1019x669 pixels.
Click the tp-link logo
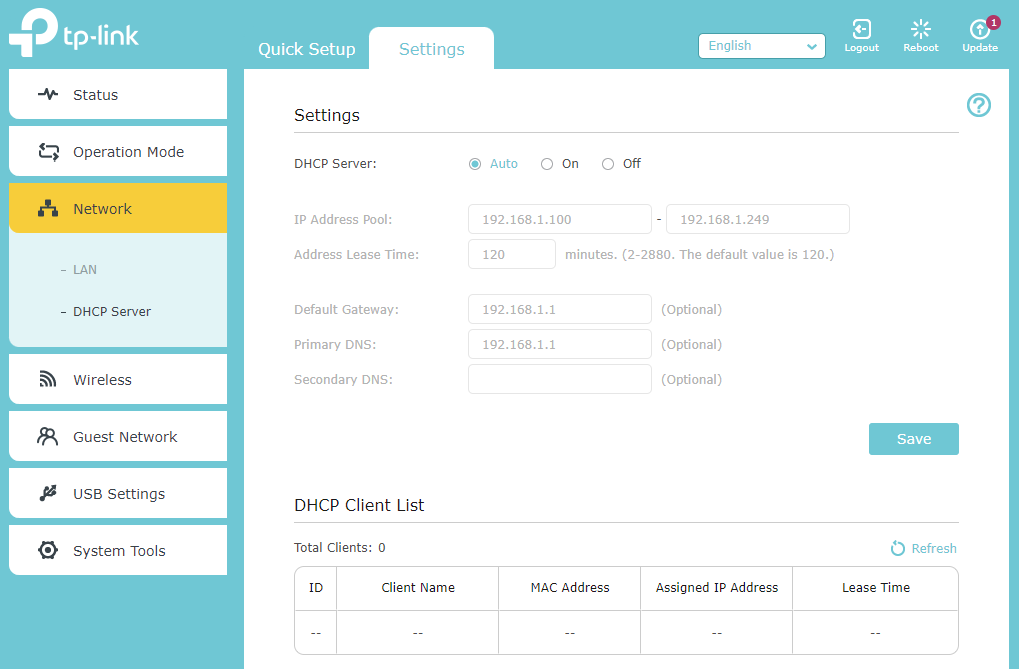pos(73,33)
